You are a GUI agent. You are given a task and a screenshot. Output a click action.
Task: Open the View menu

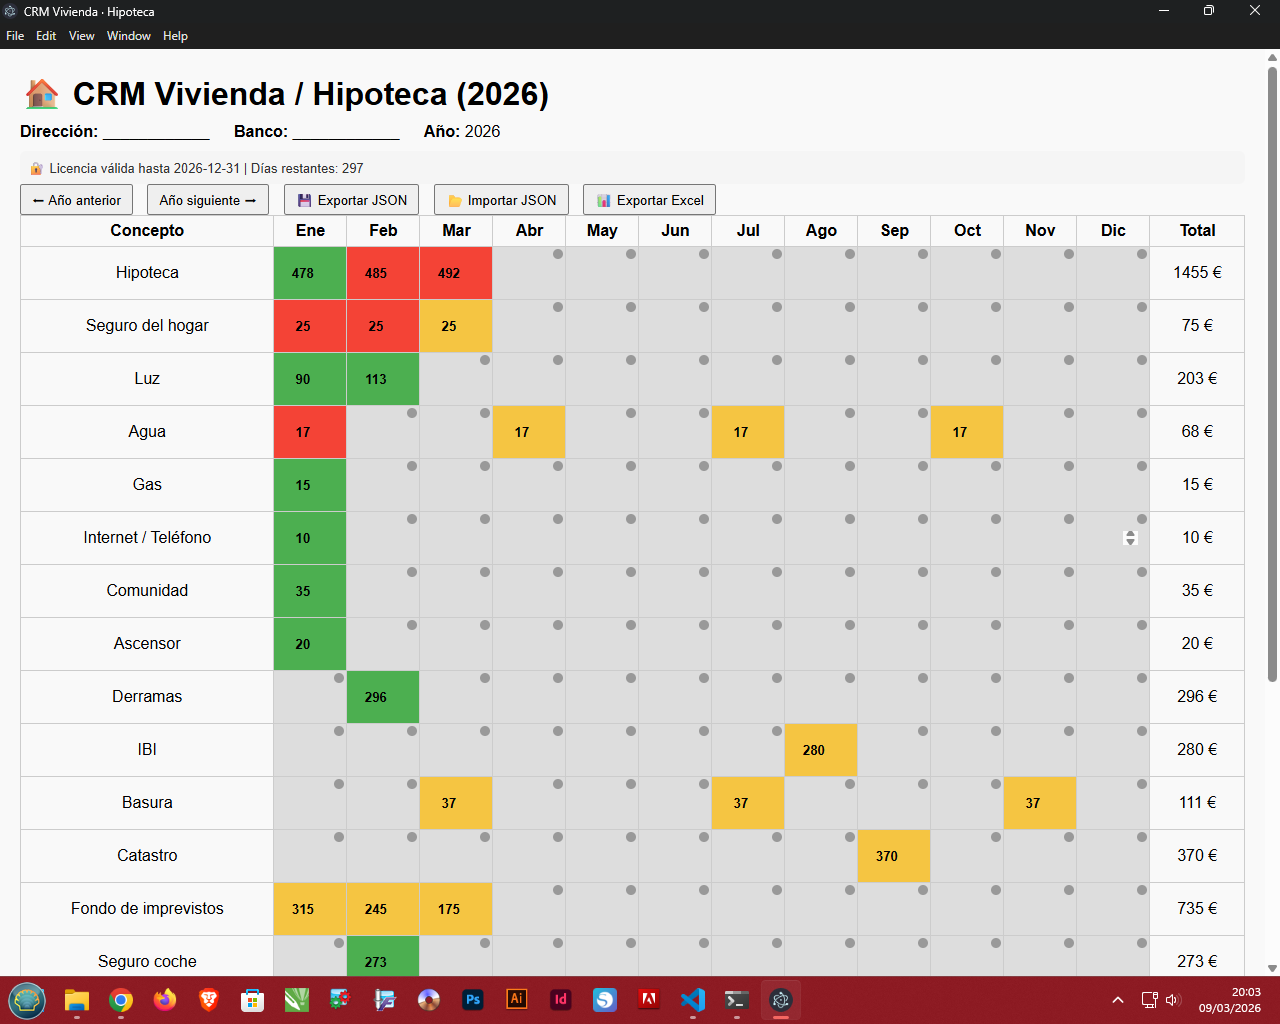[81, 36]
